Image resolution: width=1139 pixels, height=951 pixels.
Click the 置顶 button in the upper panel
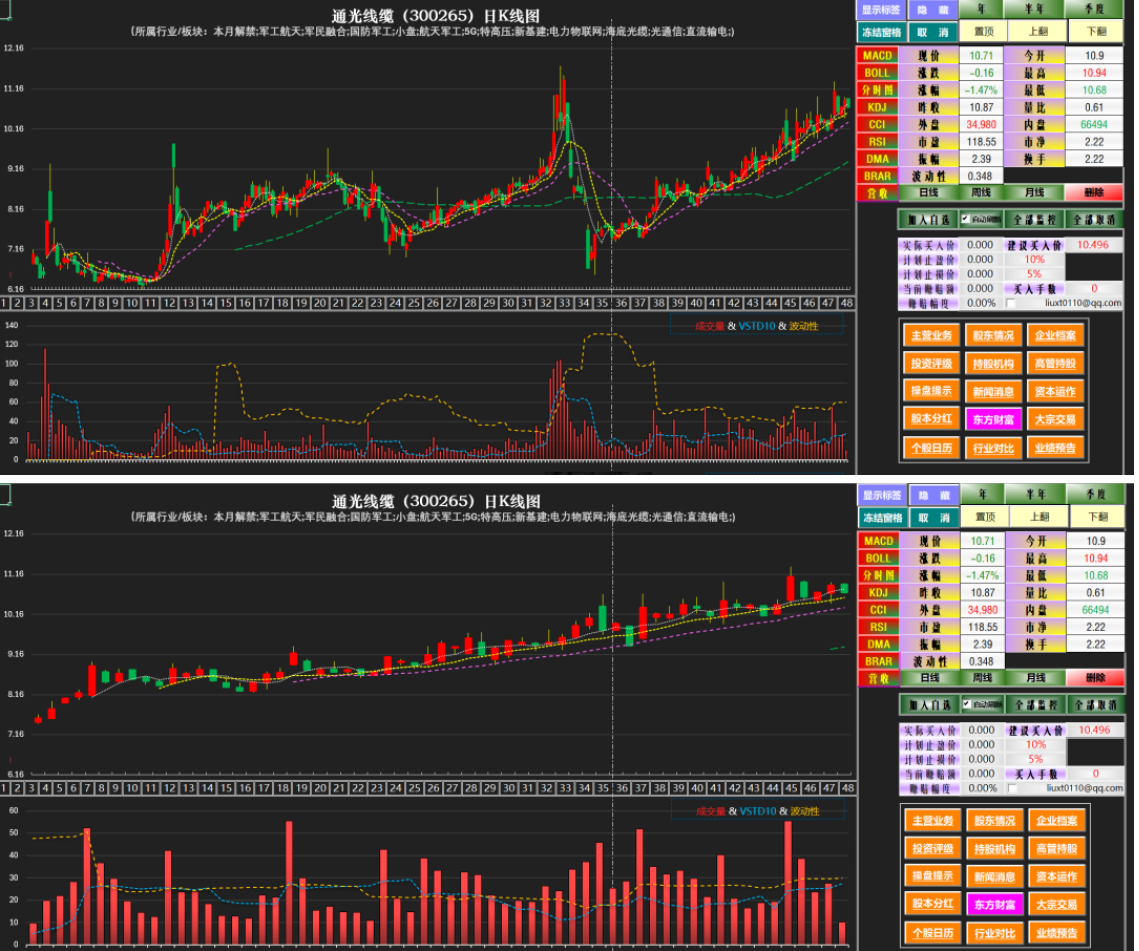pos(984,31)
